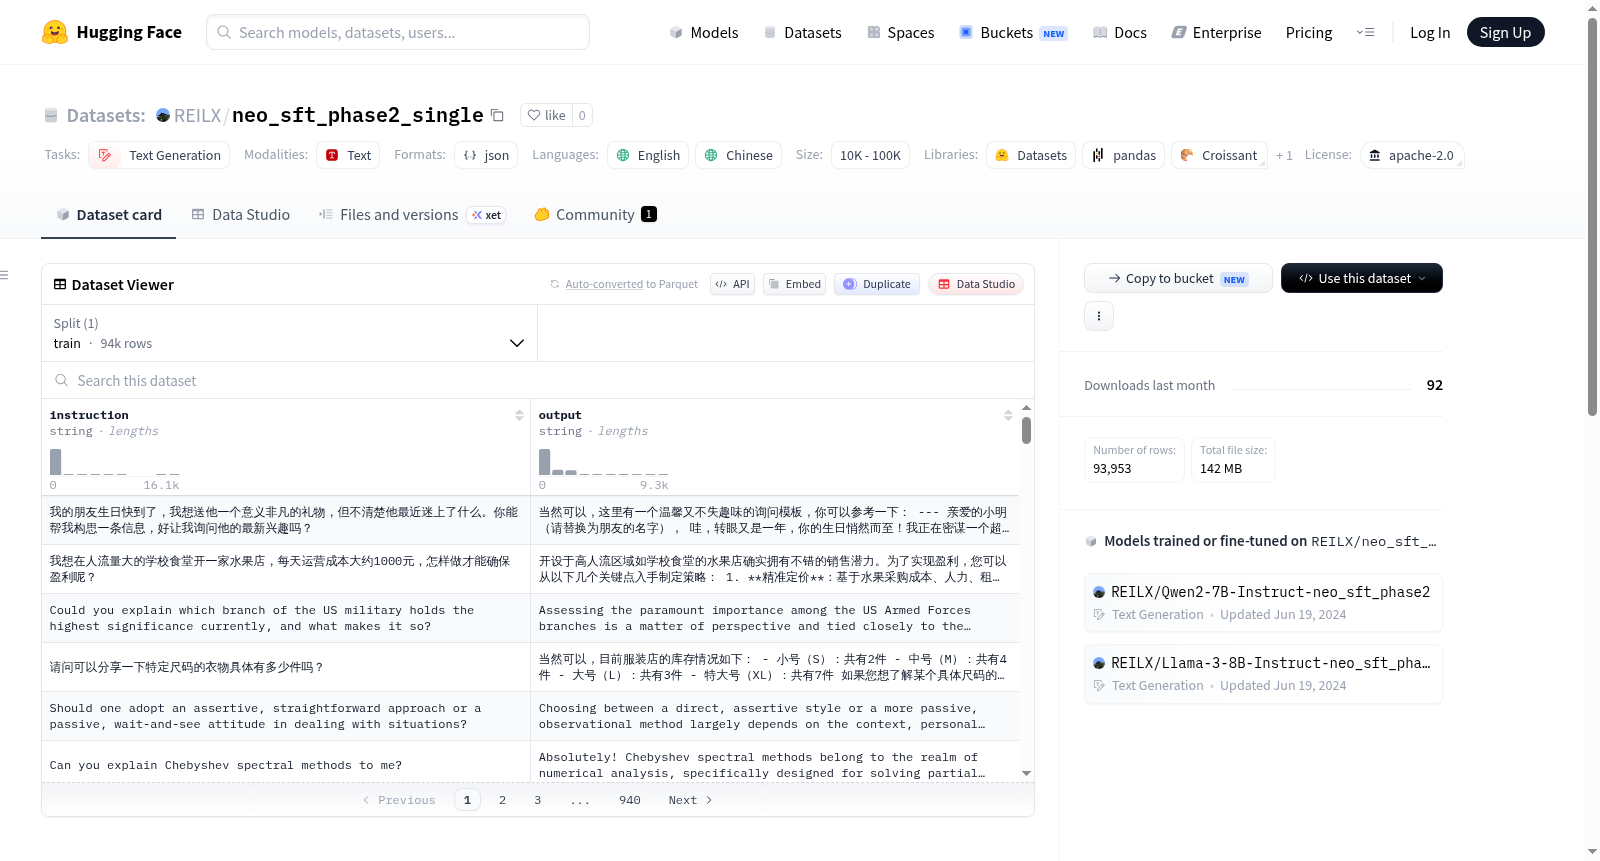
Task: Switch to the Data Studio tab
Action: (x=240, y=214)
